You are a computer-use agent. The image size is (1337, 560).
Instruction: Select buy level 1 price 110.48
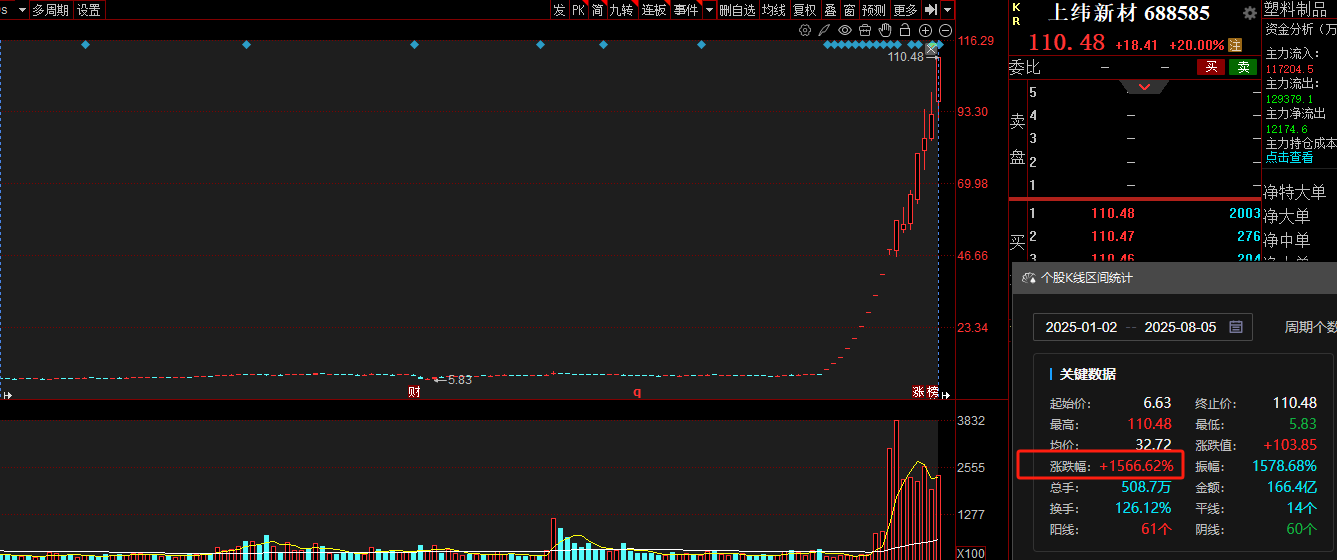(x=1113, y=213)
